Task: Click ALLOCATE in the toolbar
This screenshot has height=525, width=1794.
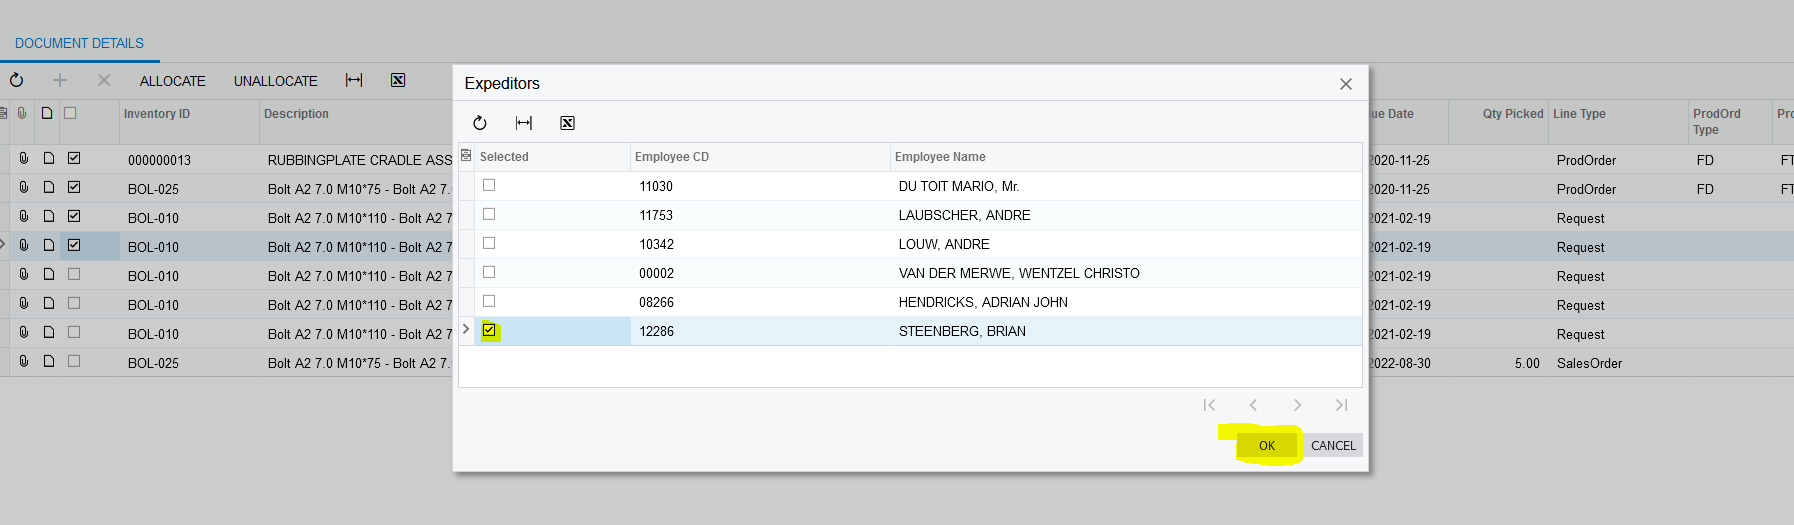Action: 172,81
